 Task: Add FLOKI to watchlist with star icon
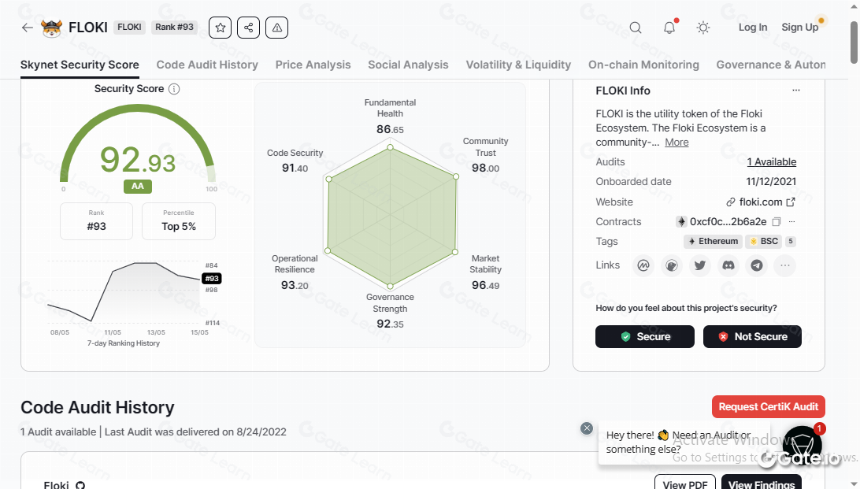(x=220, y=27)
